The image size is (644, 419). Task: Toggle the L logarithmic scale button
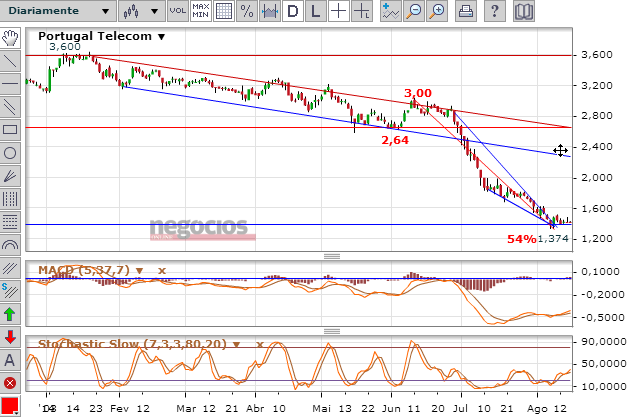point(316,11)
